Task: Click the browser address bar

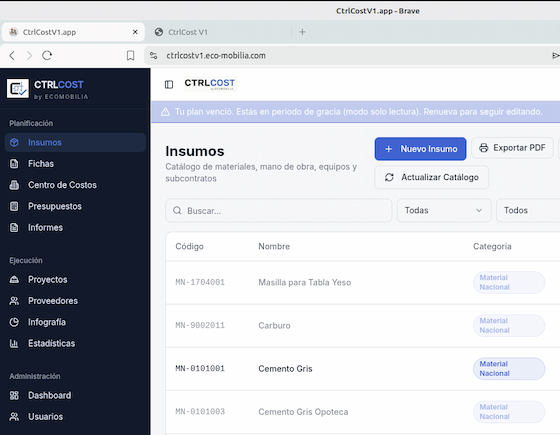Action: point(352,55)
